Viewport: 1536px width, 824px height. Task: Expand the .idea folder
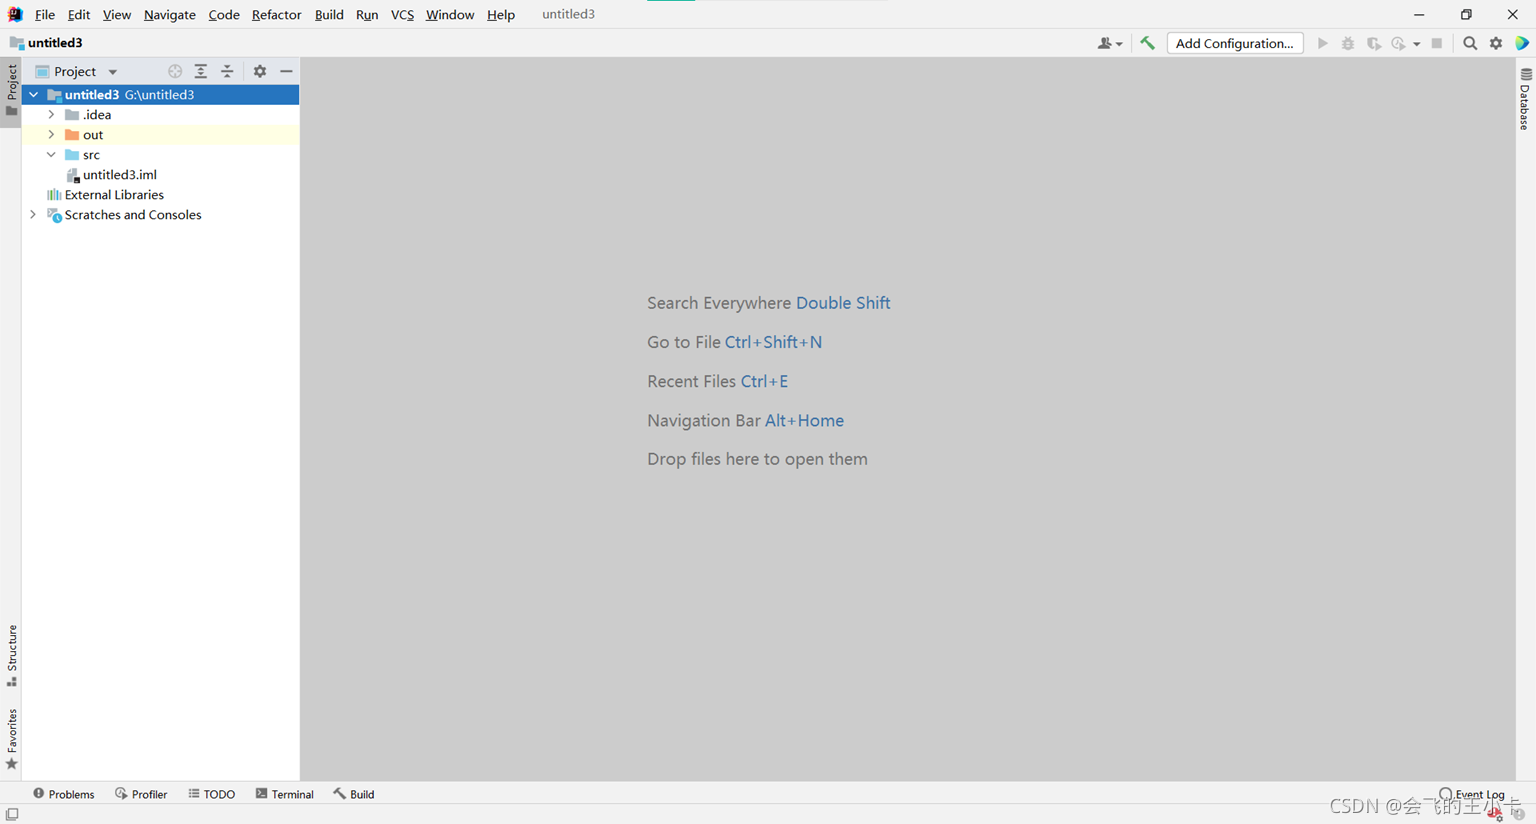click(x=52, y=115)
